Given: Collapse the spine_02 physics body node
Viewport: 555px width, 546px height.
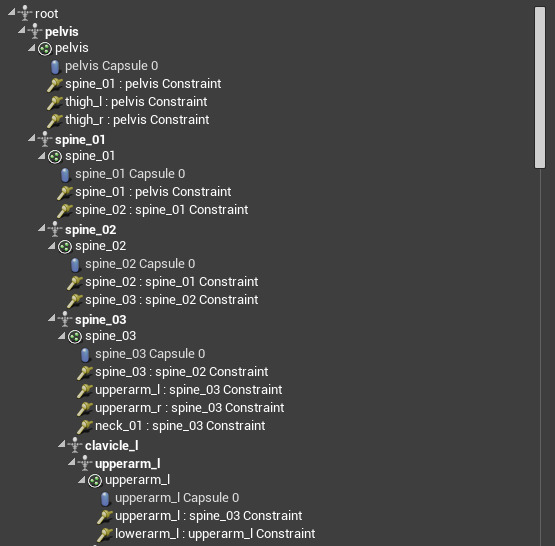Looking at the screenshot, I should [52, 246].
